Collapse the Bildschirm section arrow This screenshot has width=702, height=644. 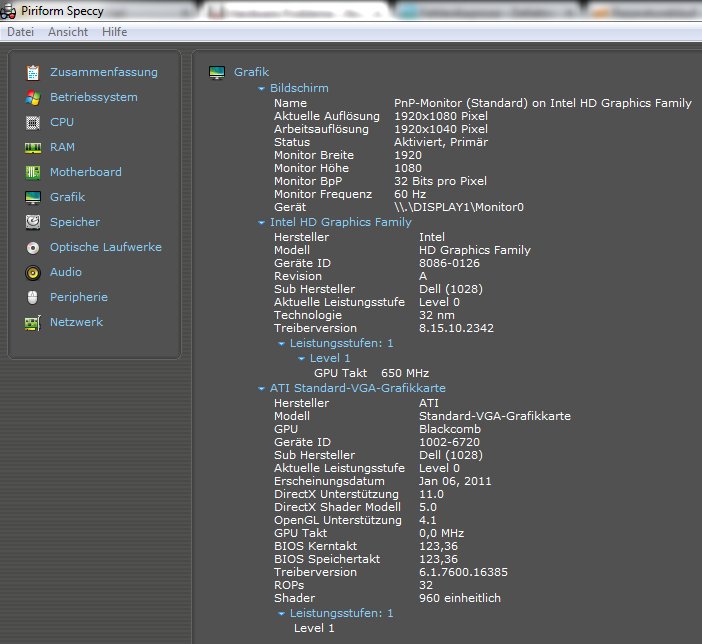pyautogui.click(x=261, y=89)
